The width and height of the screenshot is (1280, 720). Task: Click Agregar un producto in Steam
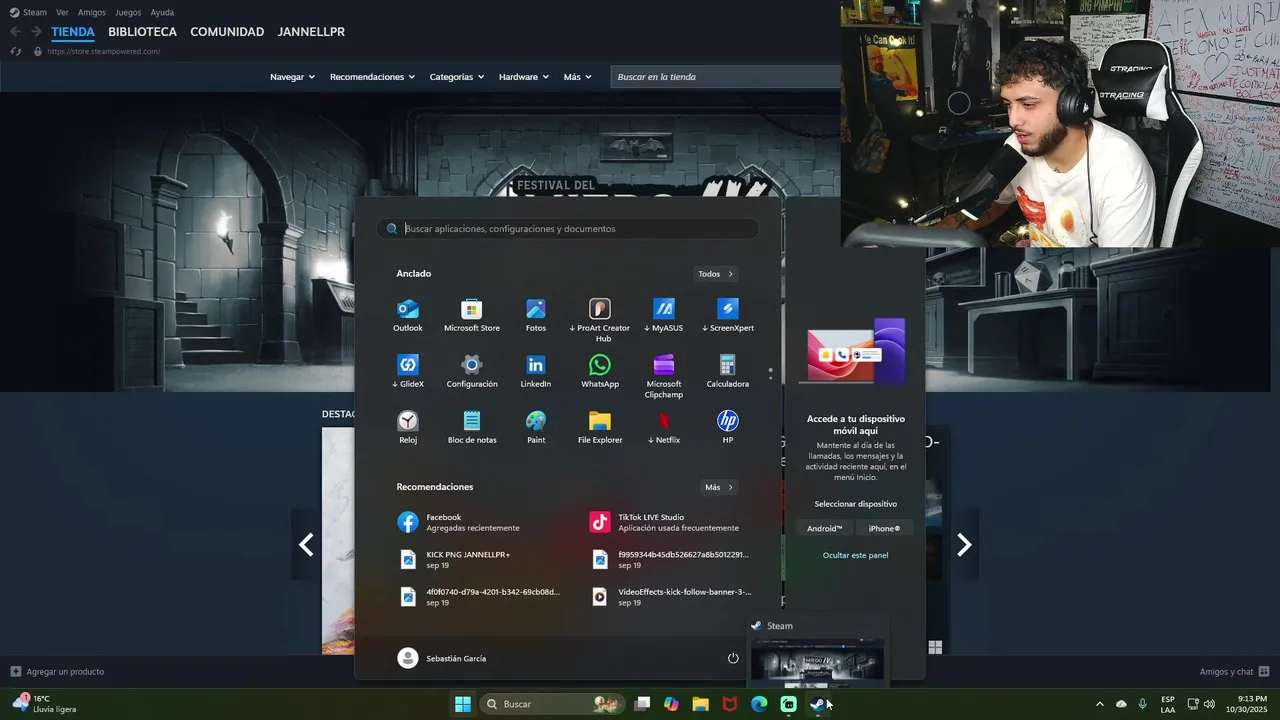(x=57, y=671)
